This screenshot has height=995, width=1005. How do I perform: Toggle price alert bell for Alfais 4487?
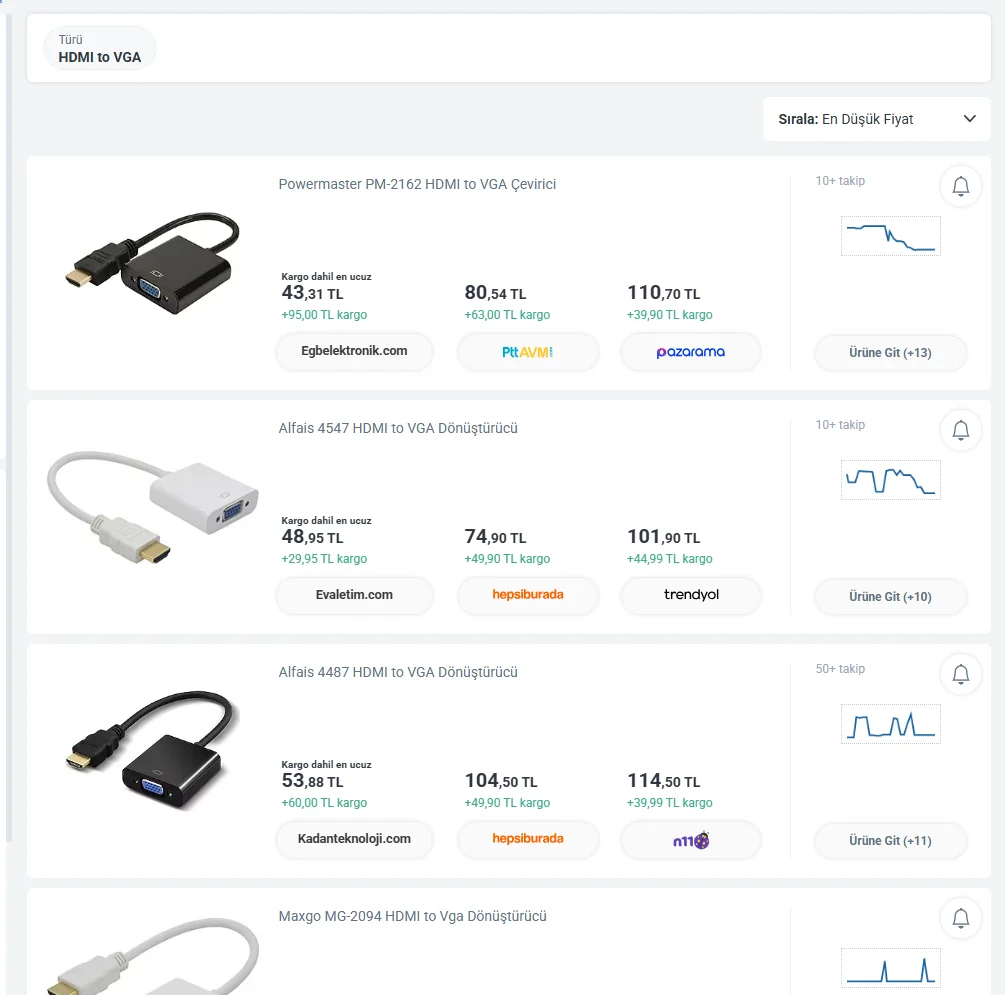tap(960, 674)
